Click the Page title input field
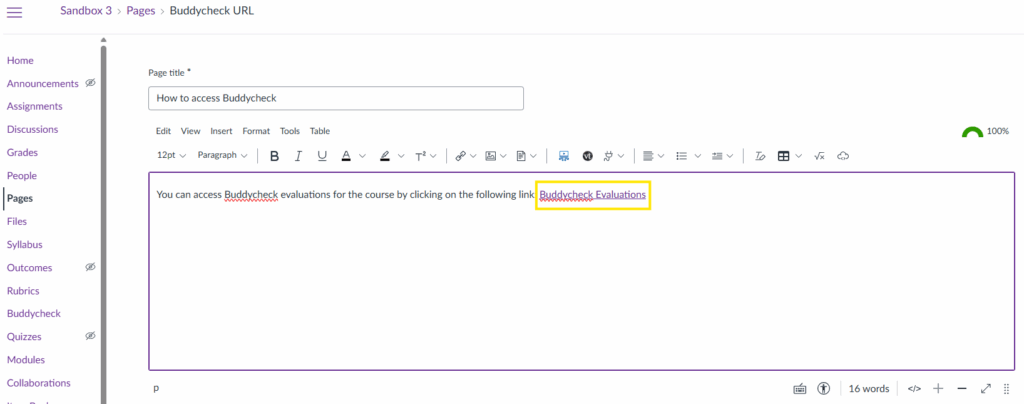The image size is (1024, 404). point(336,98)
